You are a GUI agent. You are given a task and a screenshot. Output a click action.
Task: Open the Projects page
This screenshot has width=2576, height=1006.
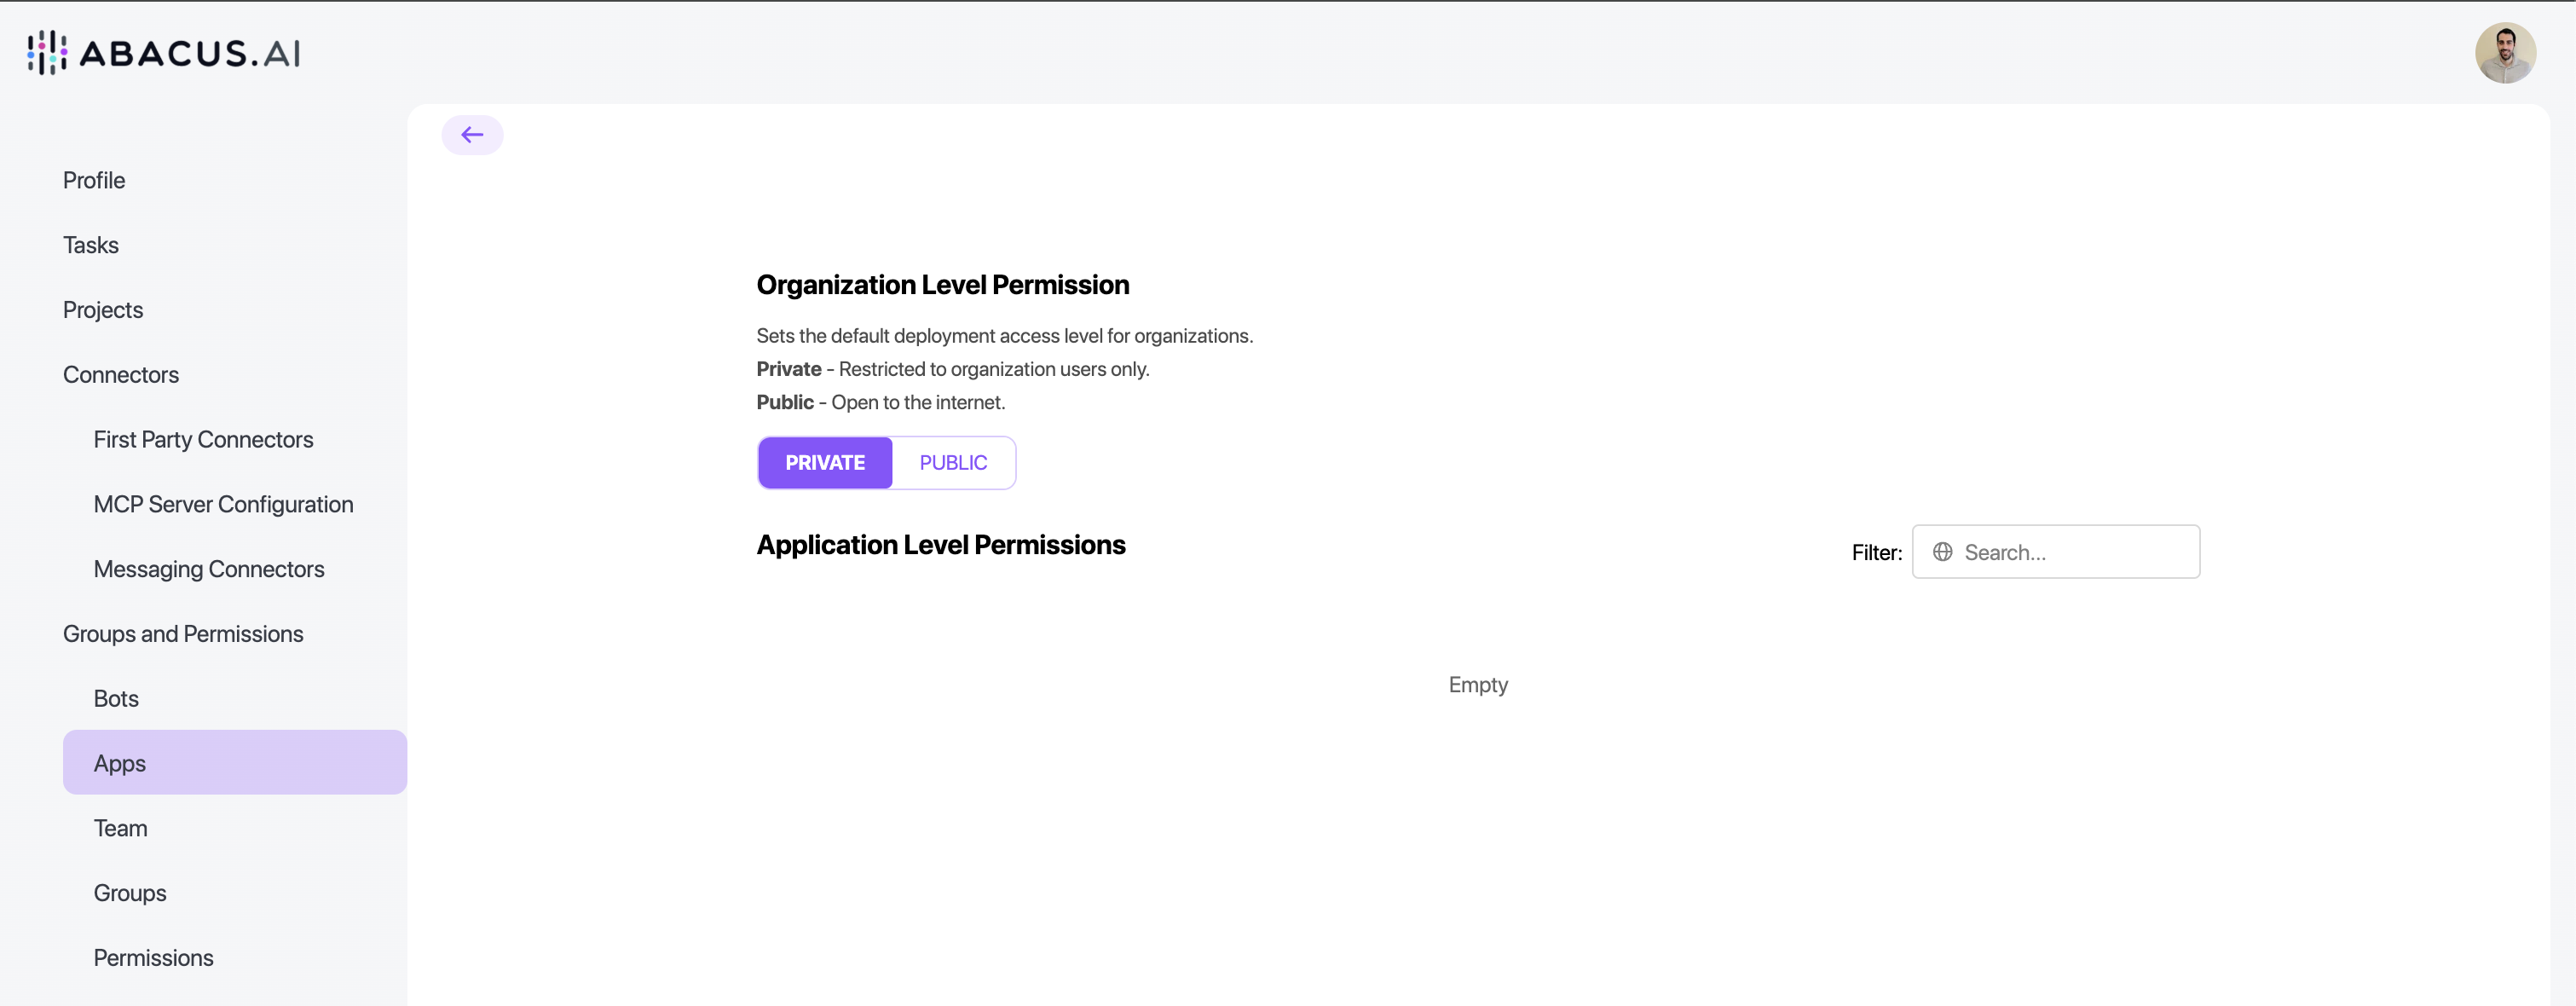(102, 309)
